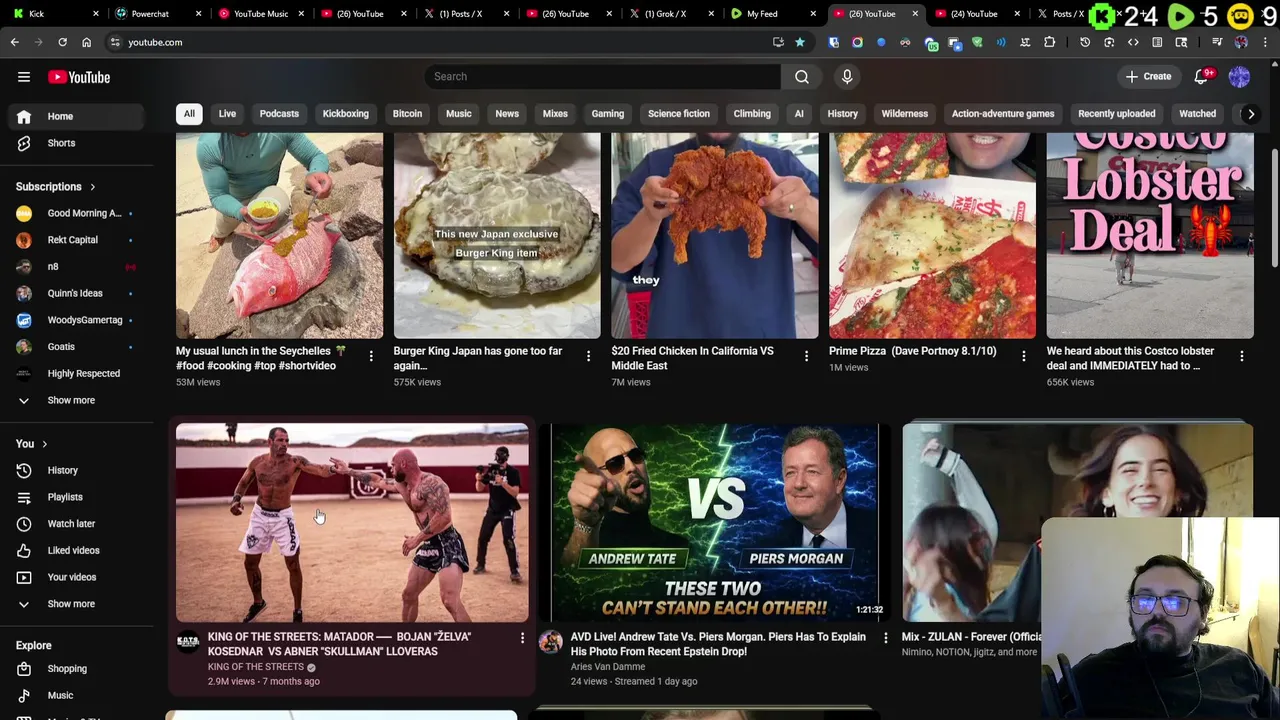1280x720 pixels.
Task: Select the Recently uploaded chip
Action: pyautogui.click(x=1116, y=114)
